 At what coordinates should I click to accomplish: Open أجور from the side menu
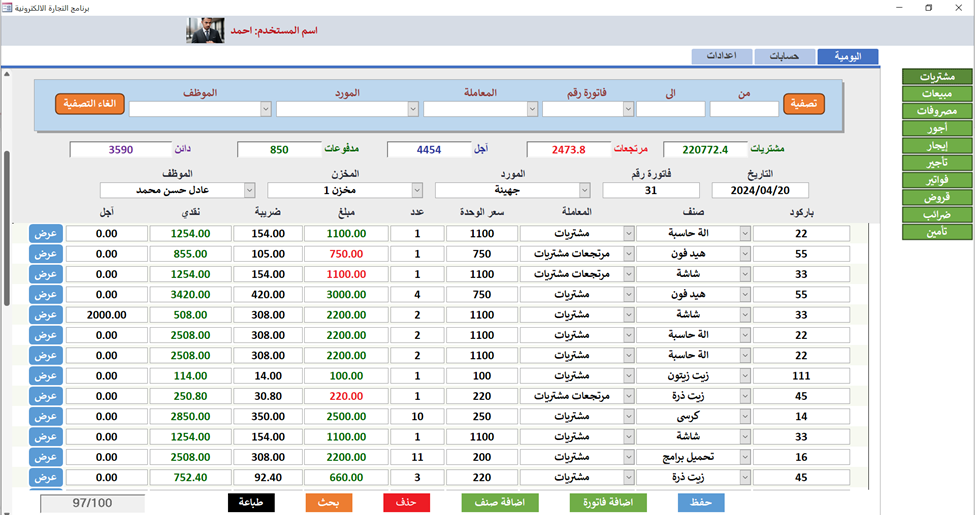point(937,128)
